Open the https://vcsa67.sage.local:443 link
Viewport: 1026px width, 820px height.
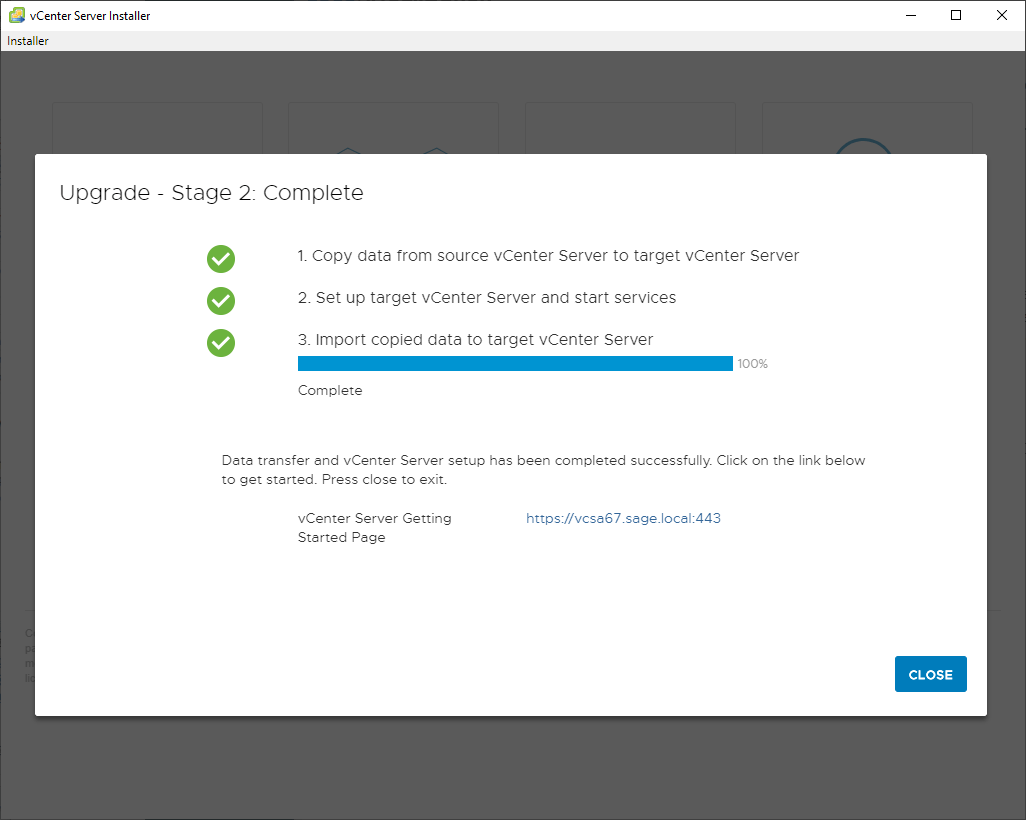click(623, 518)
